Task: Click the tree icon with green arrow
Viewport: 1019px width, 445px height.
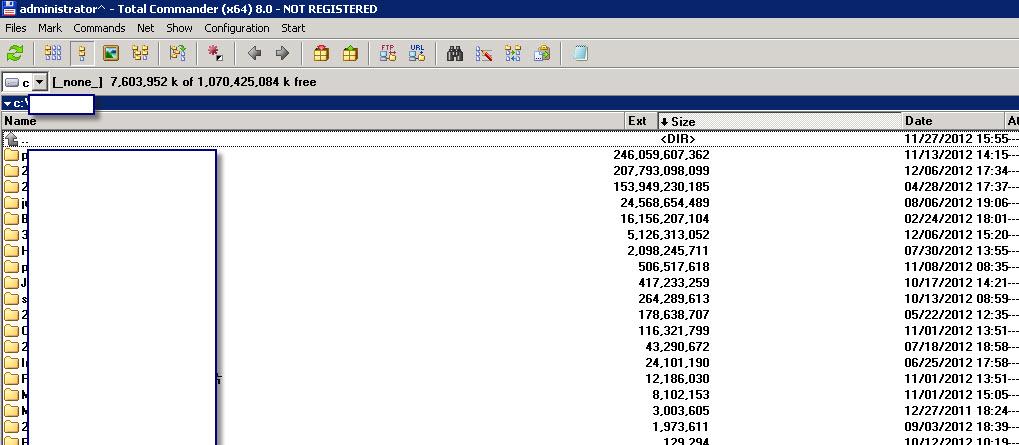Action: [177, 53]
